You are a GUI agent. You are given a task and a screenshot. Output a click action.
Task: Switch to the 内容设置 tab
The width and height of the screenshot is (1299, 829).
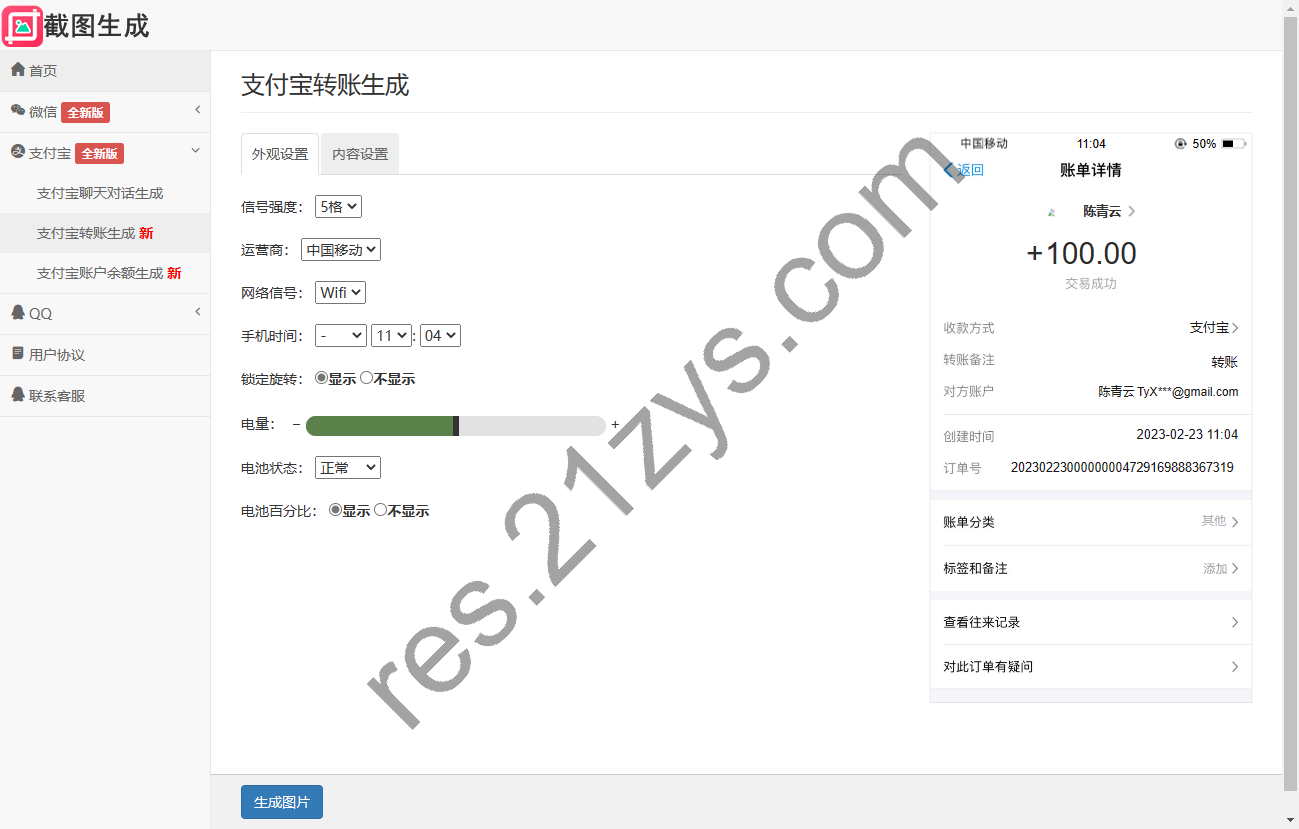[x=360, y=154]
